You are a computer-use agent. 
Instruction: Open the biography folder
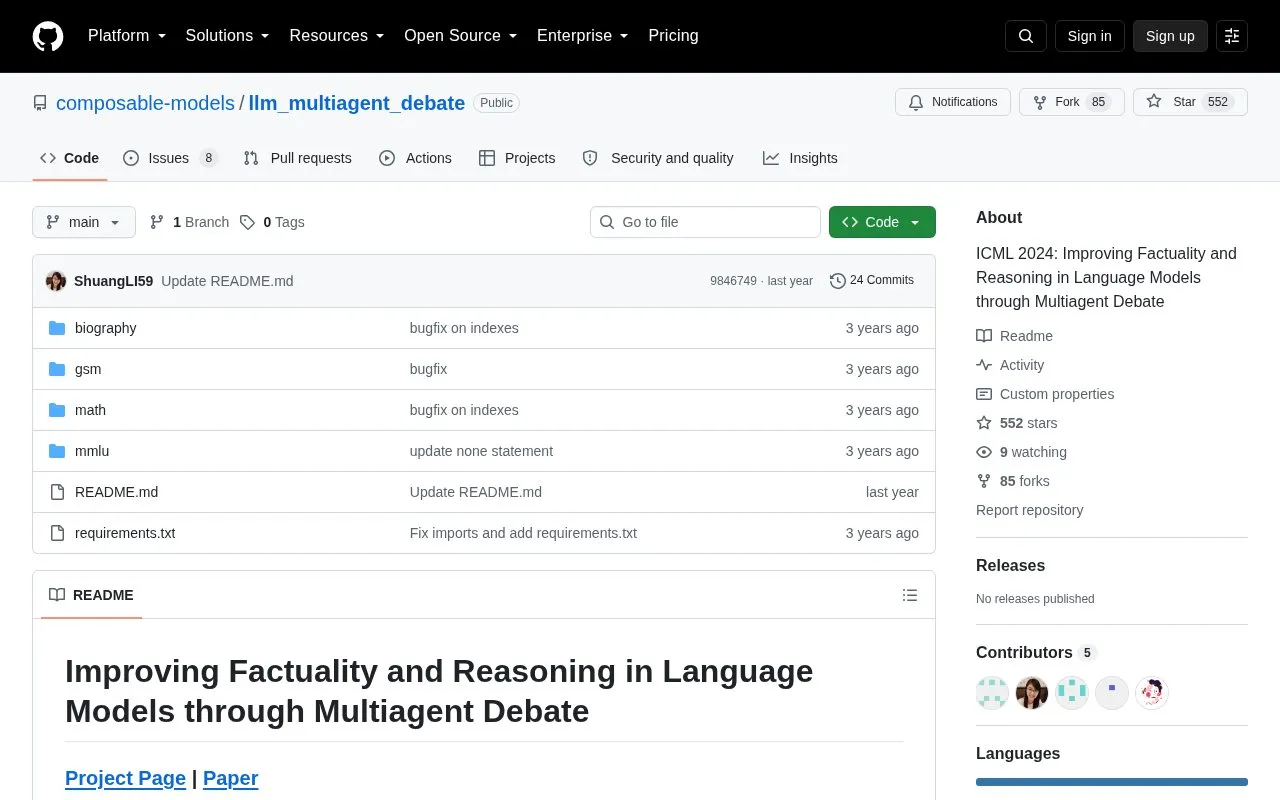[x=105, y=328]
